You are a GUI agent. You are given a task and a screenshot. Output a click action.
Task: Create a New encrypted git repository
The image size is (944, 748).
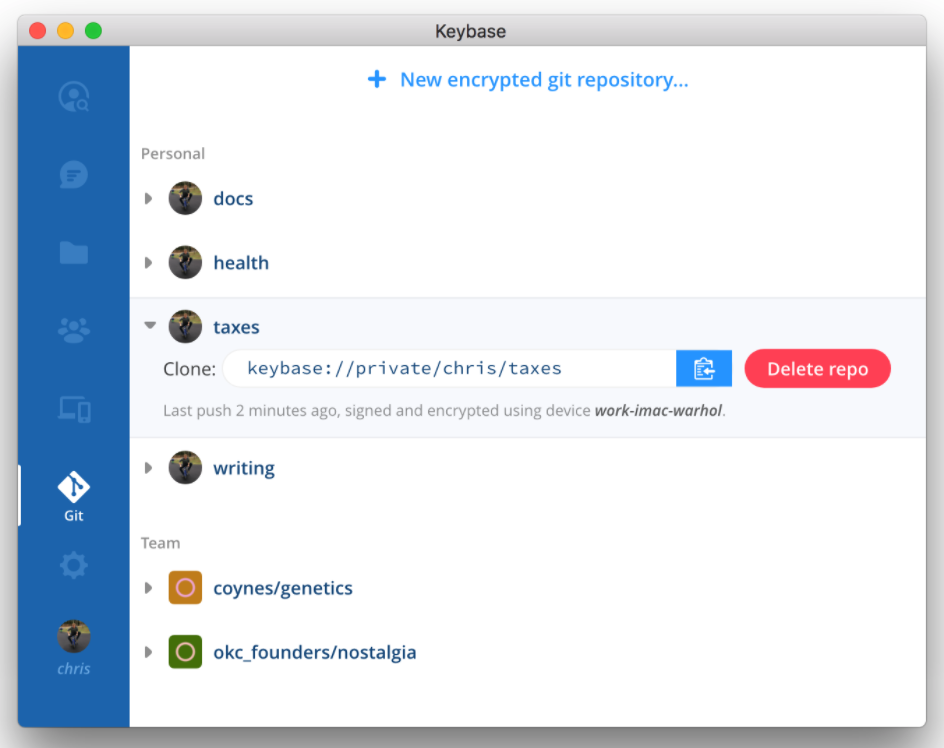pos(528,79)
